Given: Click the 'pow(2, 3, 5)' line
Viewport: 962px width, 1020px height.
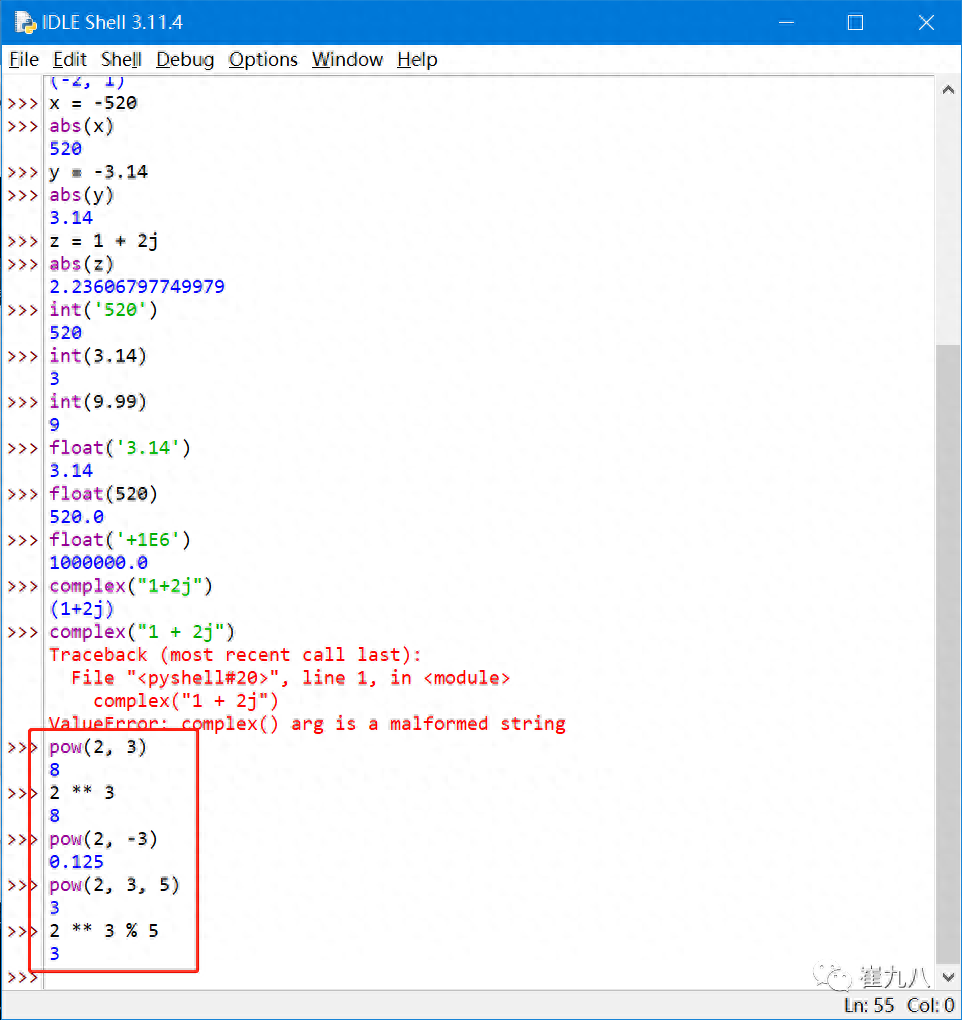Looking at the screenshot, I should click(114, 885).
